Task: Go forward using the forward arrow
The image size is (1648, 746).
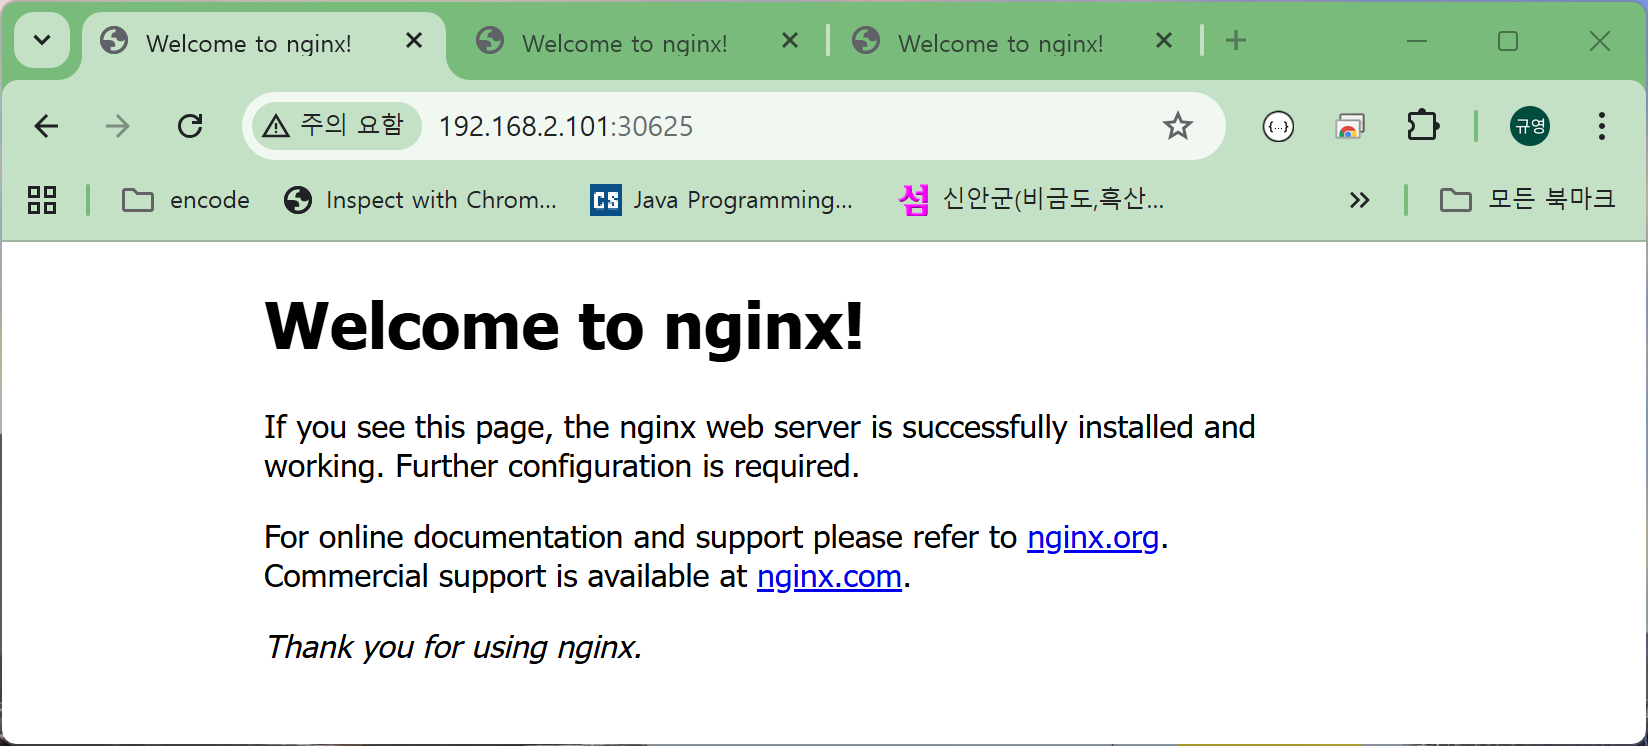Action: click(118, 126)
